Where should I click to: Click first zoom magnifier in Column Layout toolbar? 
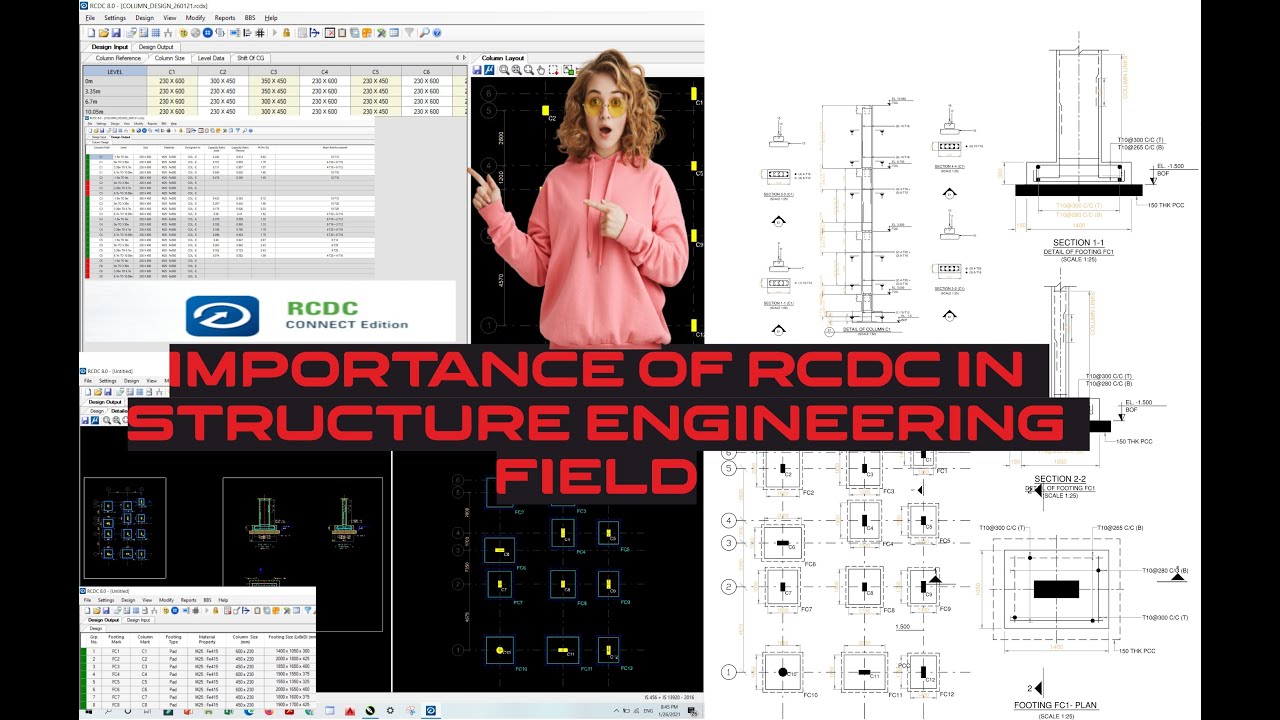(504, 70)
